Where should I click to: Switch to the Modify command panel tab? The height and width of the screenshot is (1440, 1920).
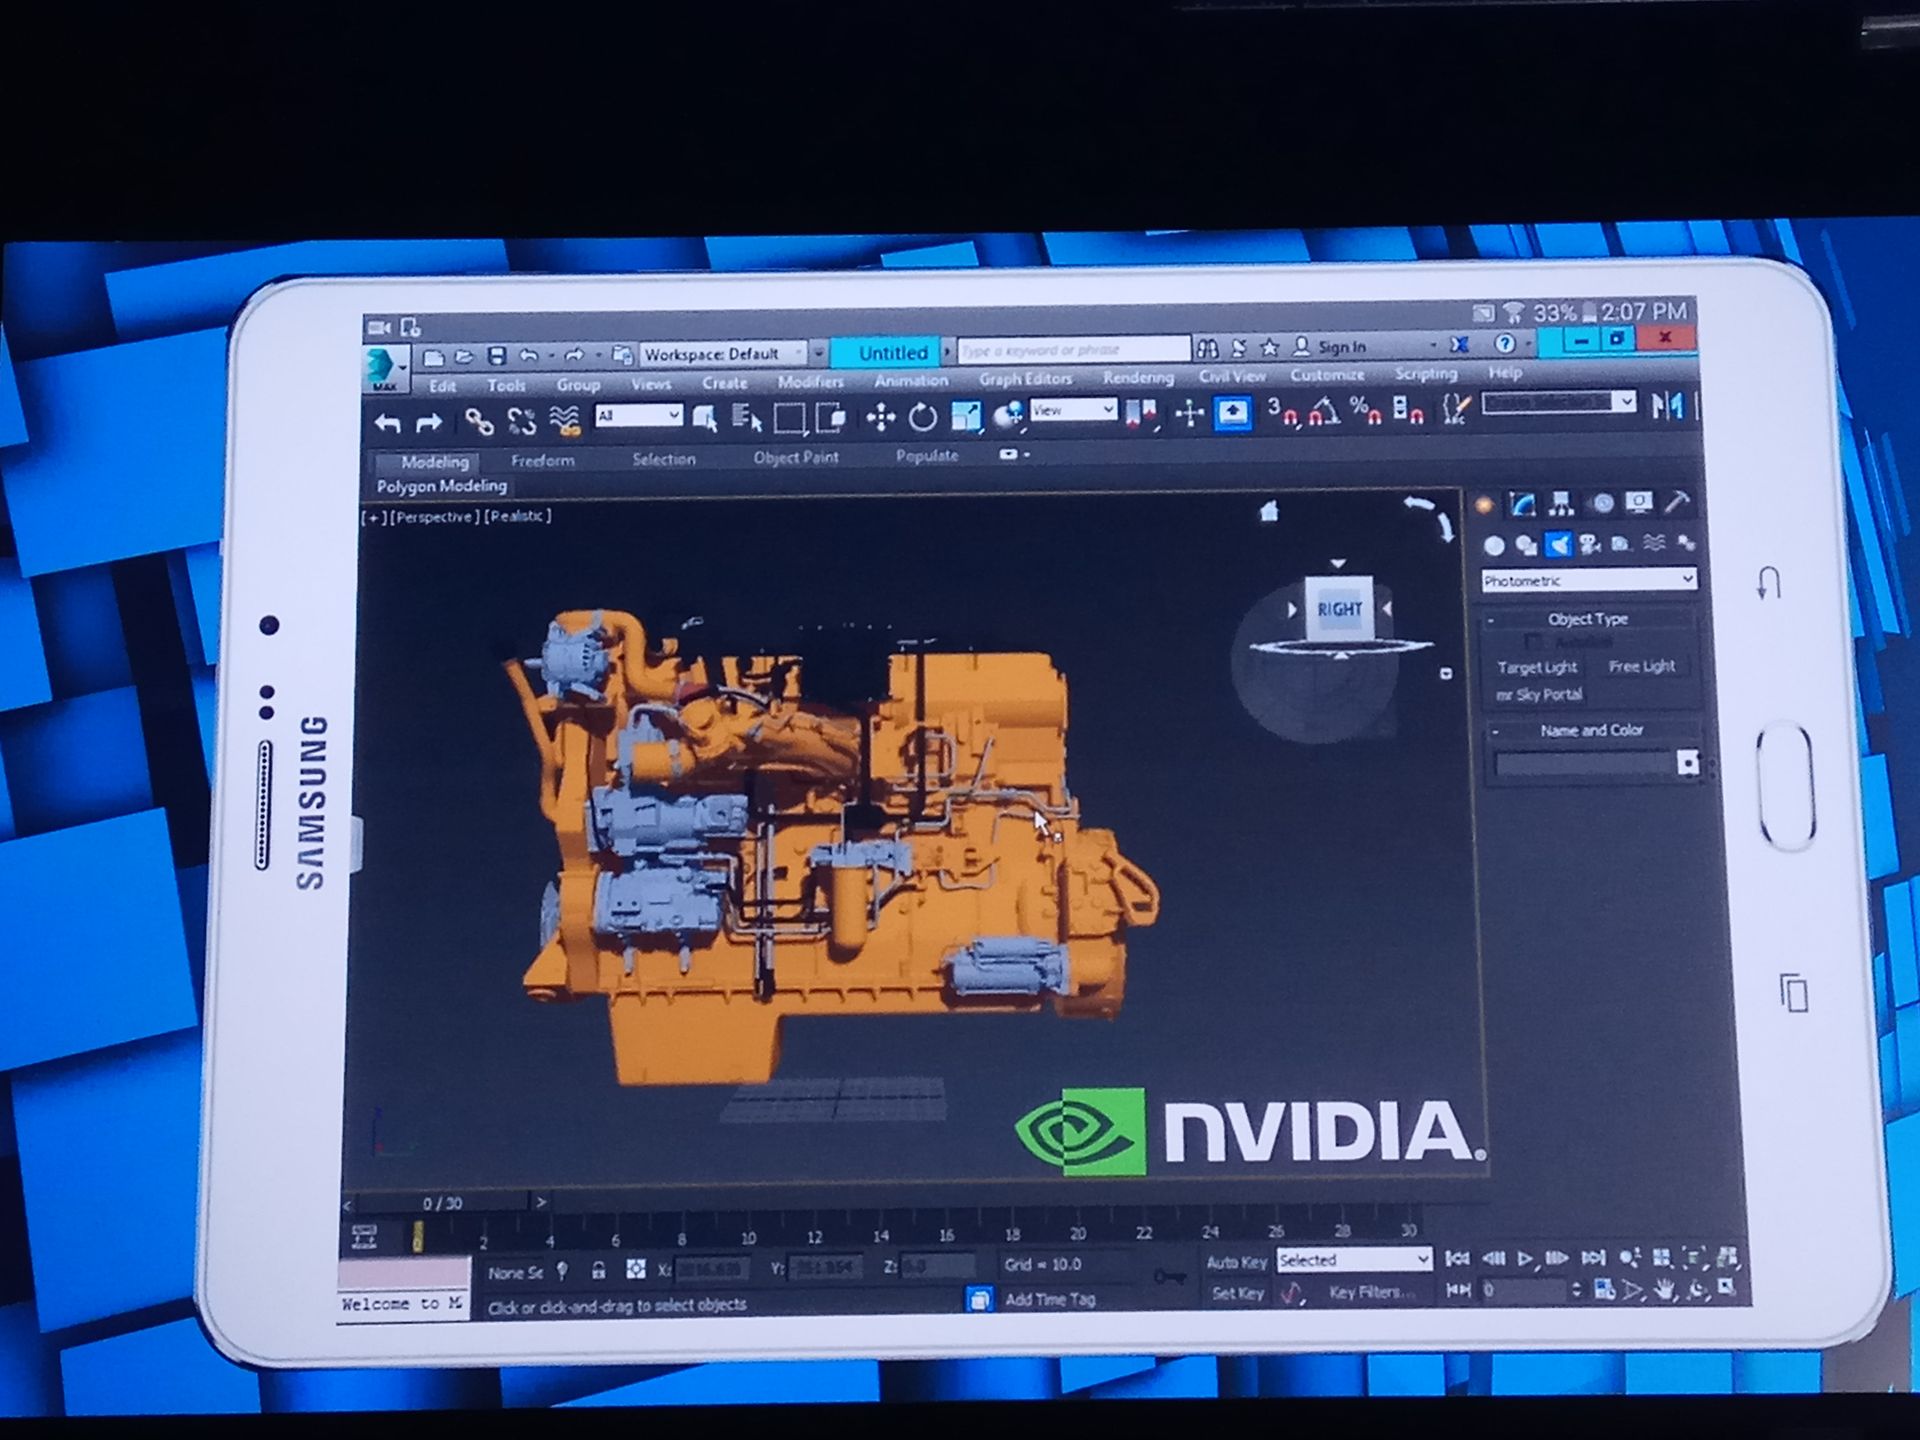pyautogui.click(x=1522, y=504)
